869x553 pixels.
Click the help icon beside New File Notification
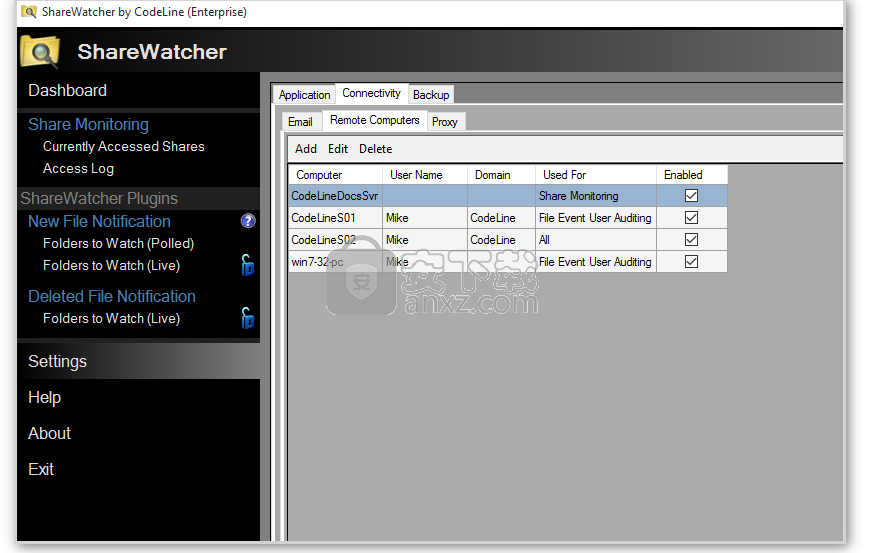point(248,221)
